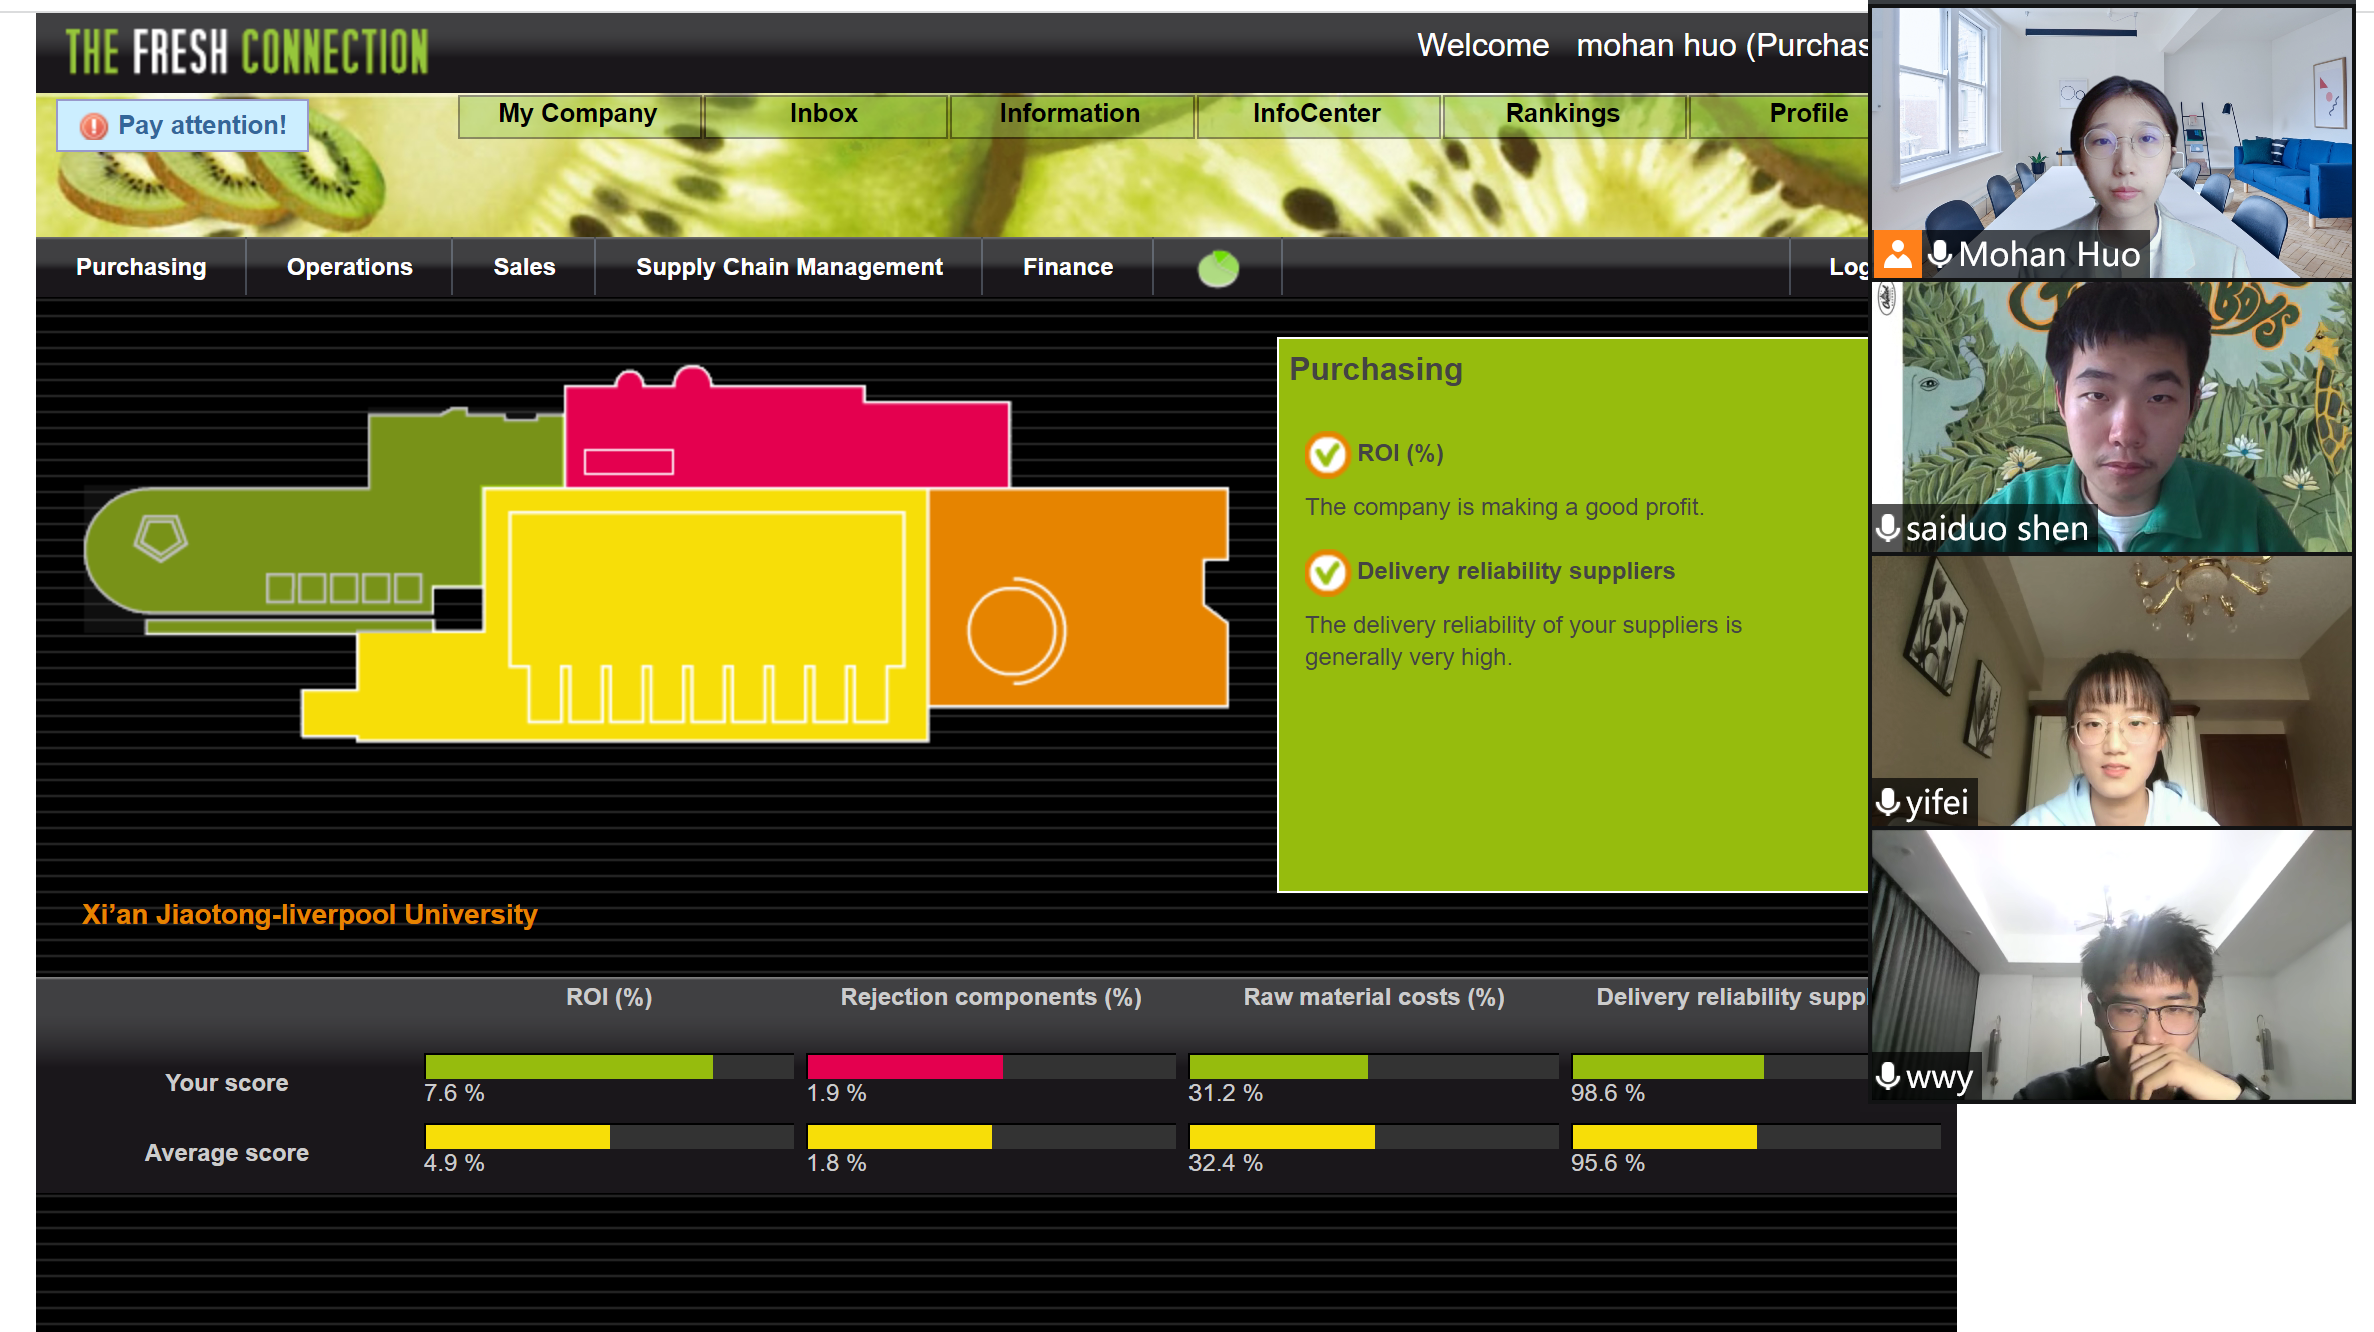Click the Delivery reliability suppliers checkmark icon
This screenshot has width=2374, height=1332.
click(x=1327, y=573)
